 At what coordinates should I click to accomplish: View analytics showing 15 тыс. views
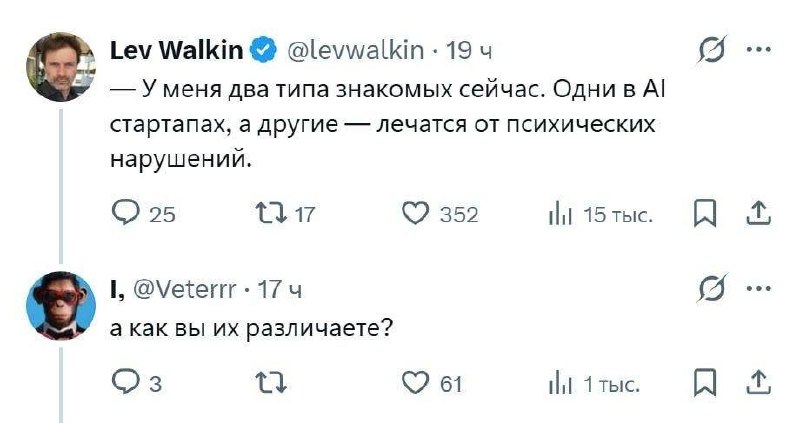[x=601, y=215]
